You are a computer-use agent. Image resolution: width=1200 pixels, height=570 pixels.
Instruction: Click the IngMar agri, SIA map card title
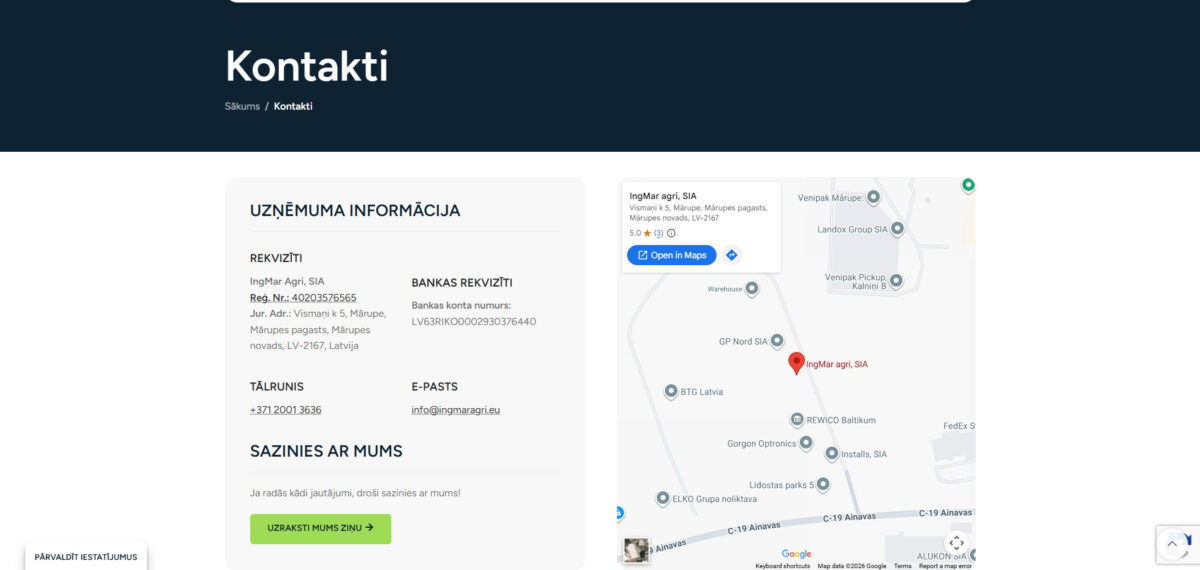point(663,196)
